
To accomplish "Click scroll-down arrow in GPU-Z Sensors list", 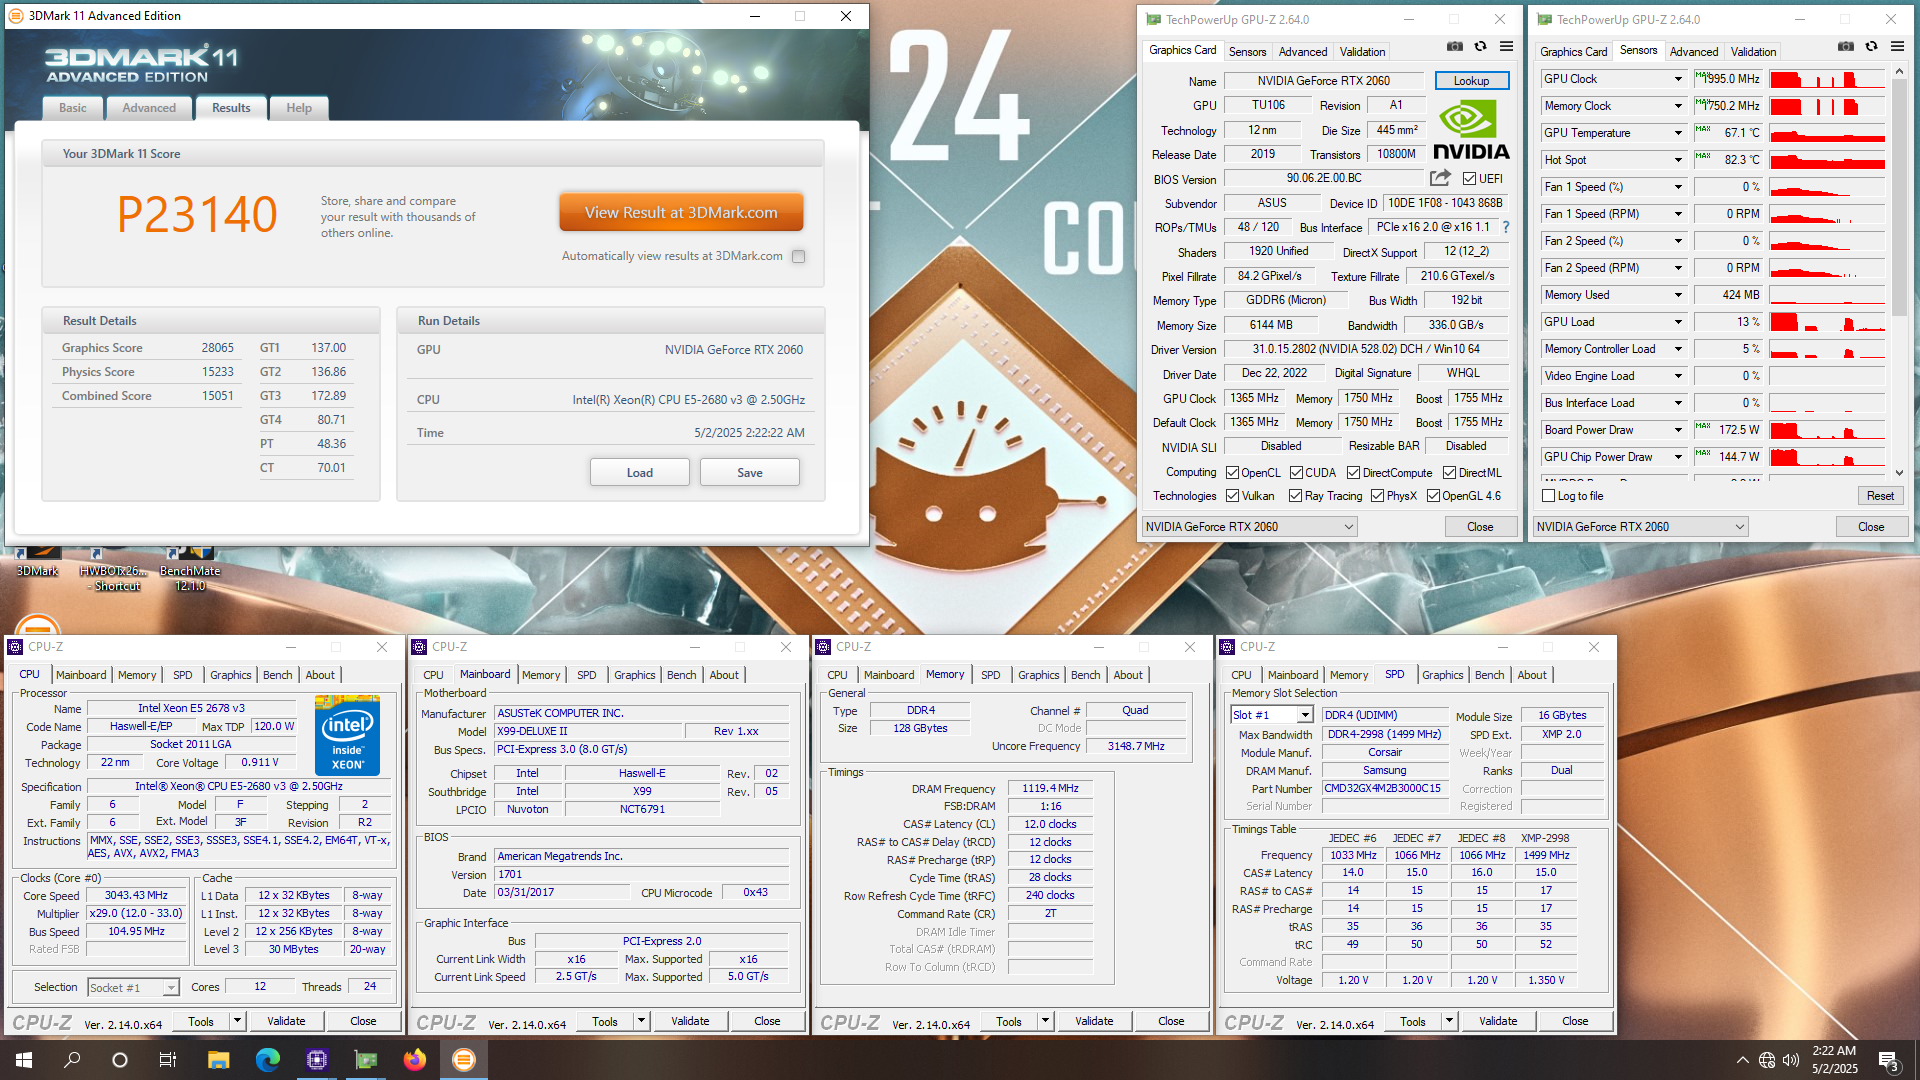I will pyautogui.click(x=1899, y=472).
